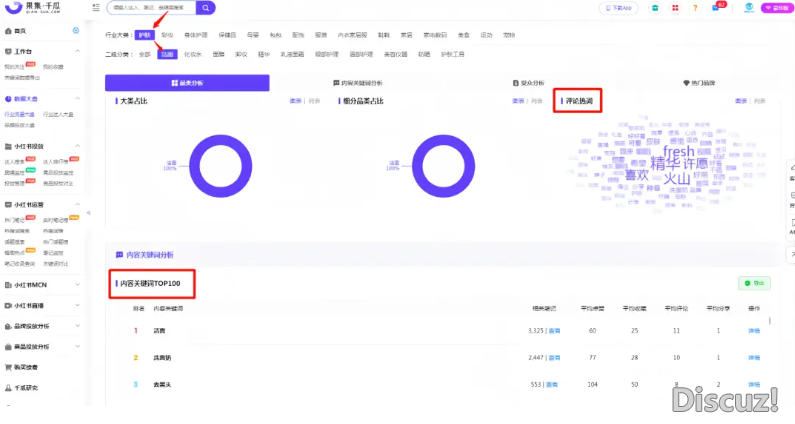This screenshot has height=424, width=795.
Task: Open messages icon with the 62 badge
Action: 717,7
